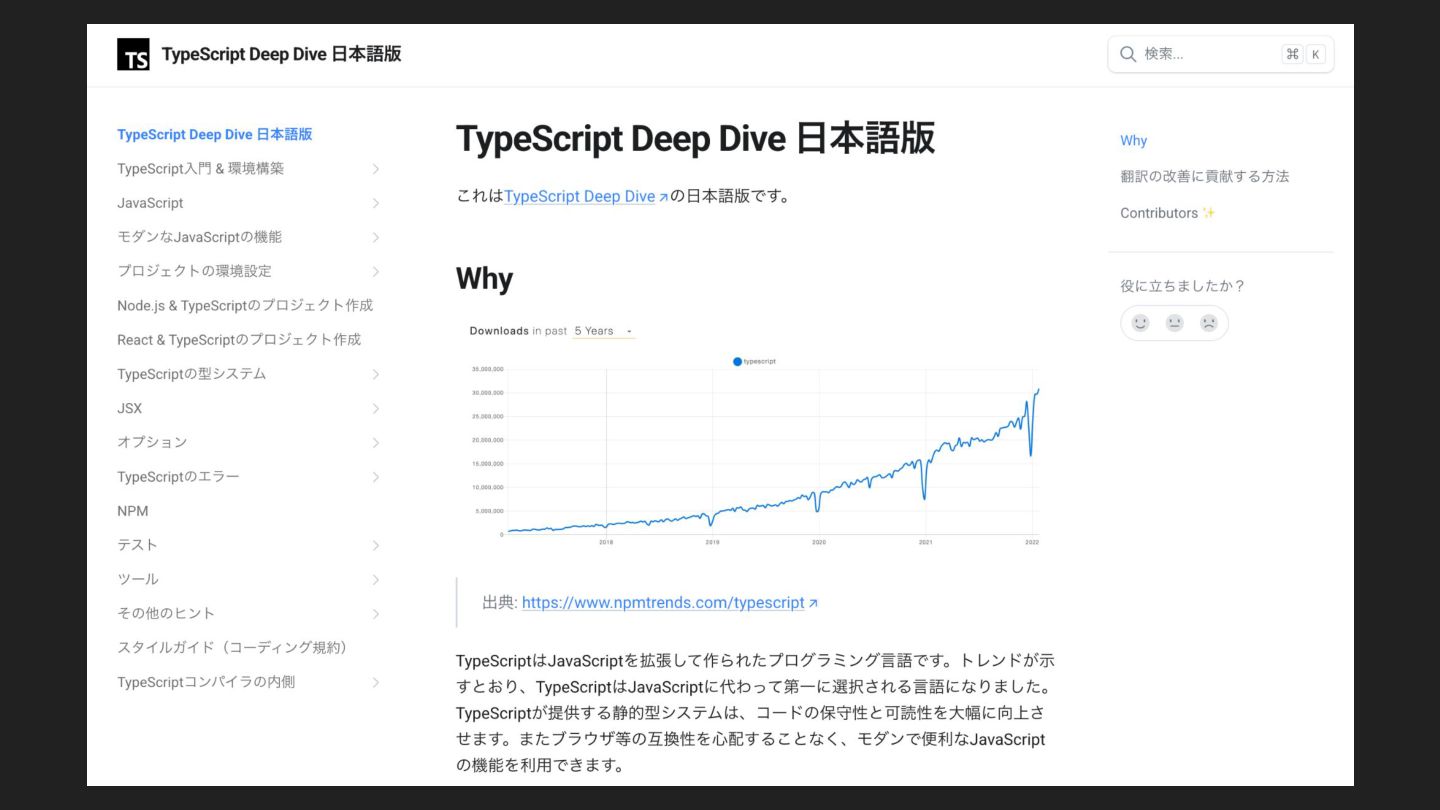Open モダンなJavaScriptの機能 sidebar page

[199, 237]
